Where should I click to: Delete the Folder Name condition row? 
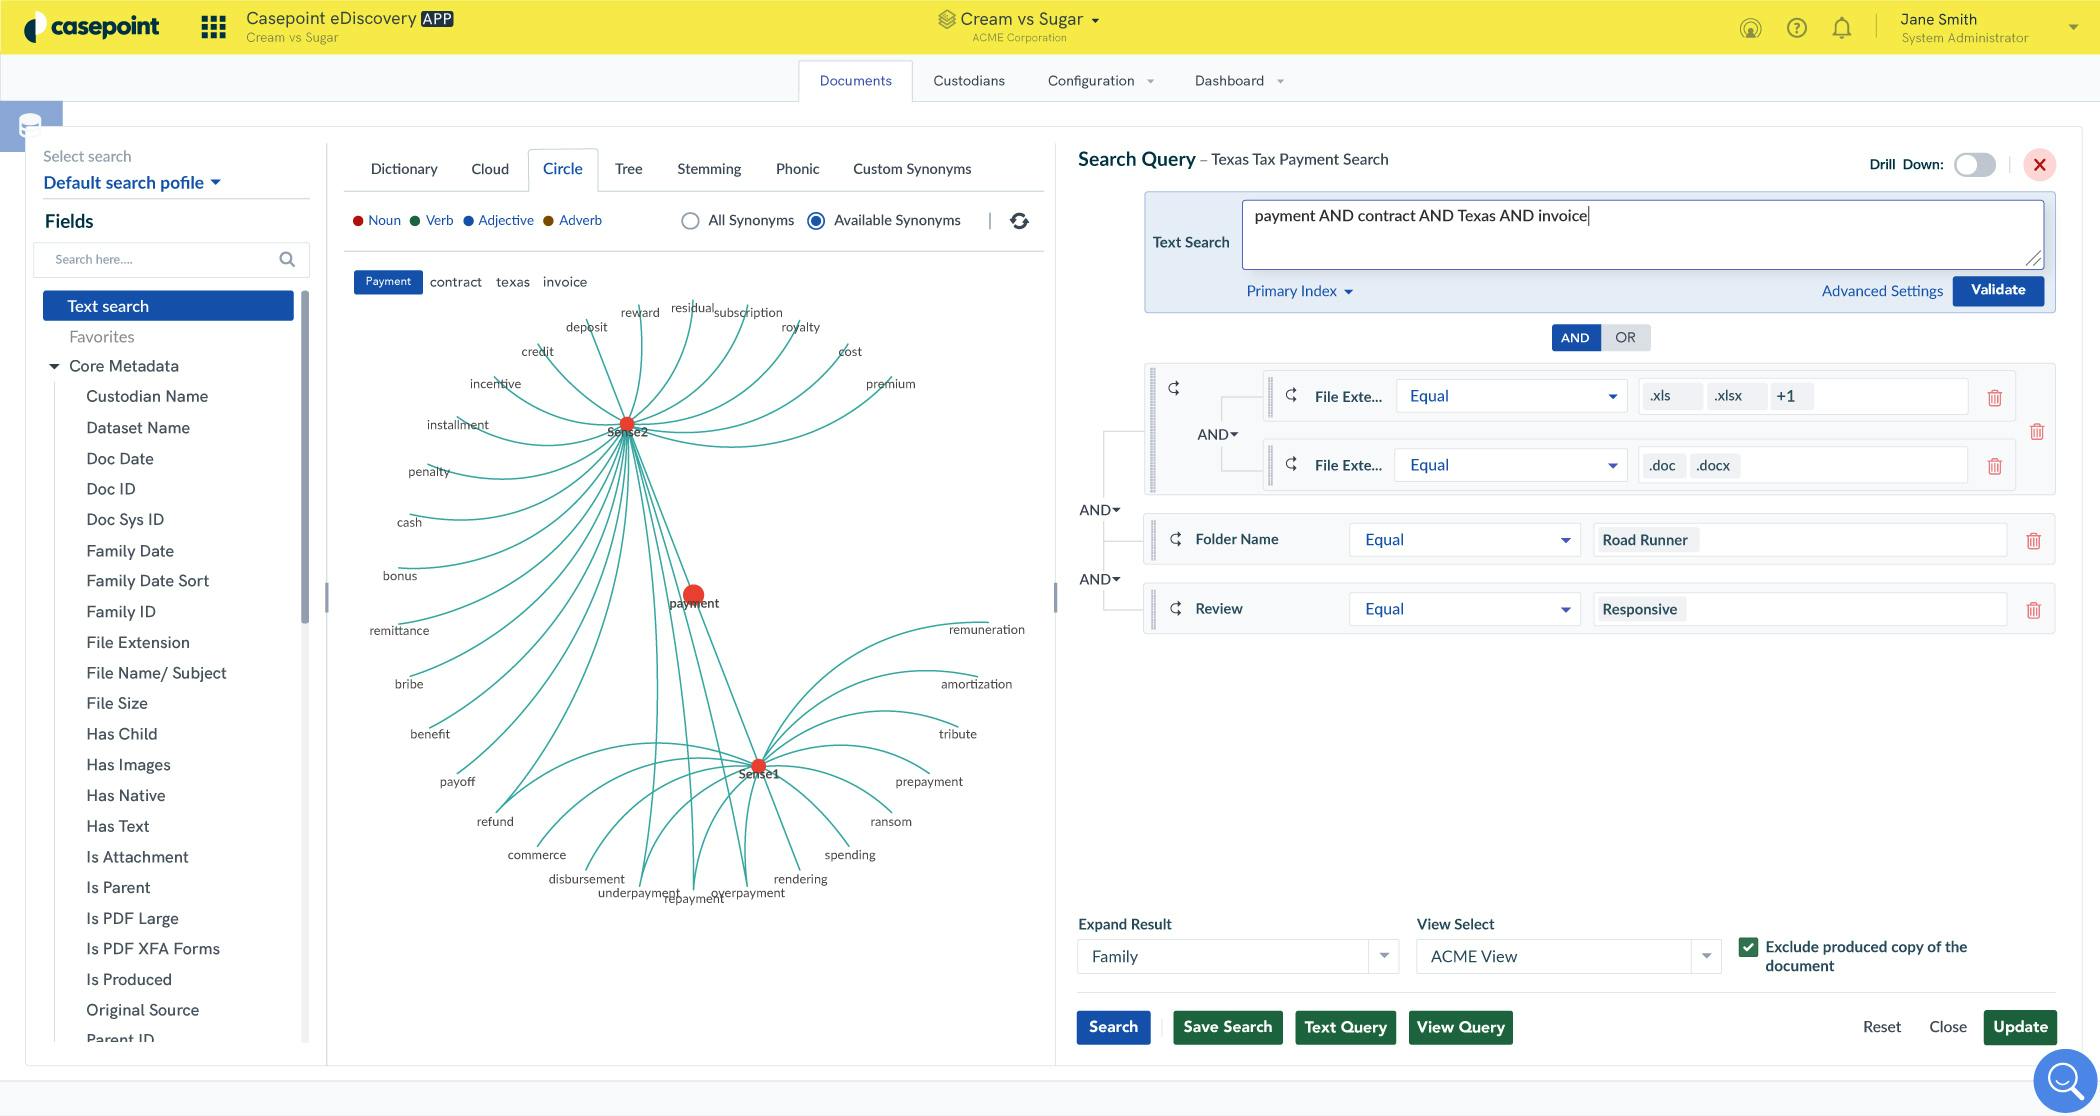[x=2033, y=541]
